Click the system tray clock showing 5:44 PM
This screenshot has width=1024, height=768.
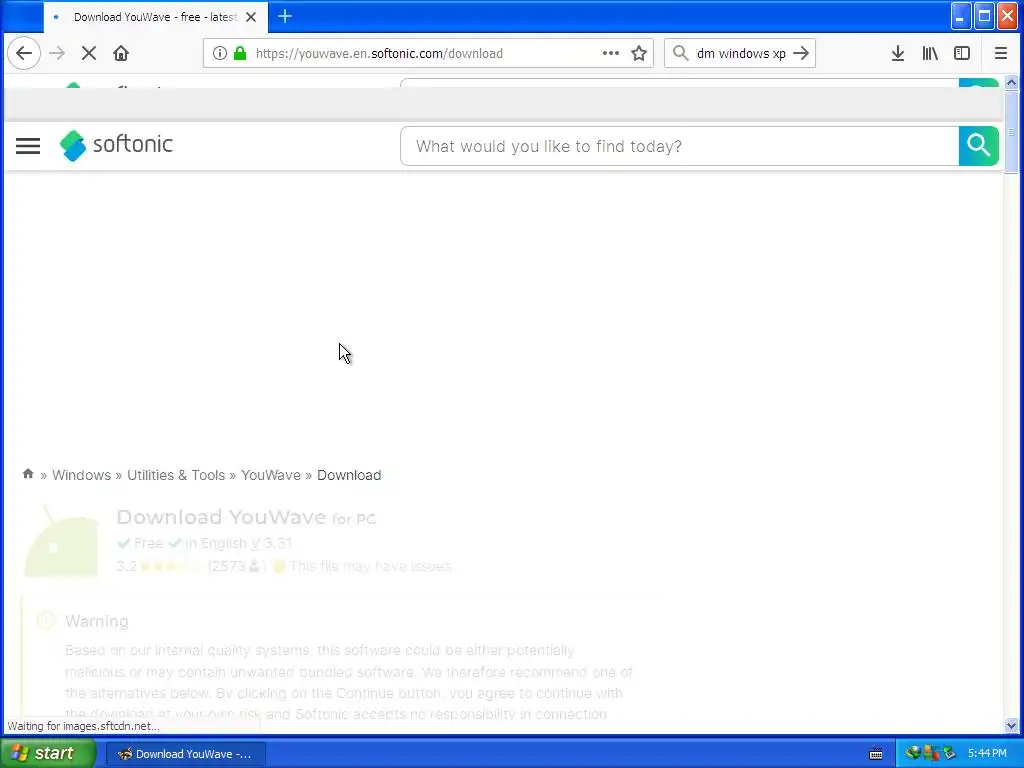pos(987,754)
